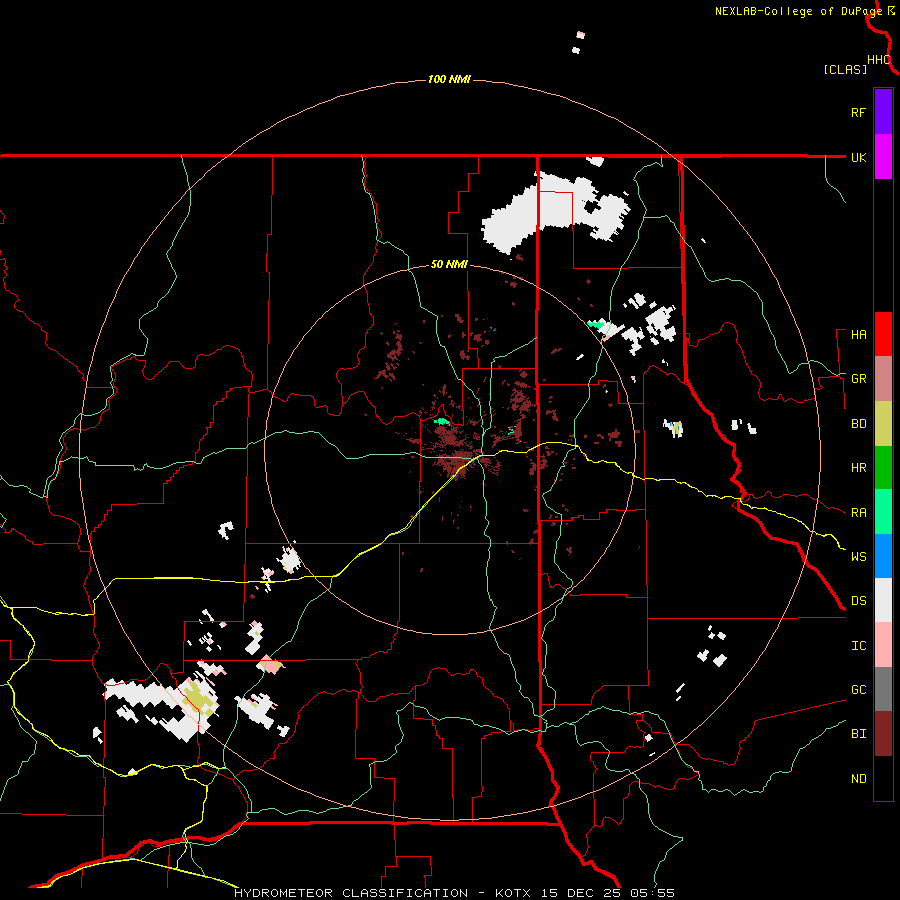The width and height of the screenshot is (900, 900).
Task: Click the NEXLAB-College of DuPage credit text
Action: (798, 11)
